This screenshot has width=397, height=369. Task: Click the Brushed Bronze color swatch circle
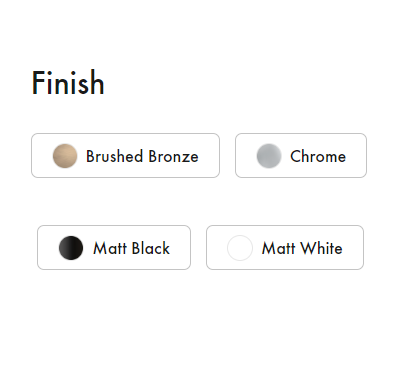tap(65, 156)
